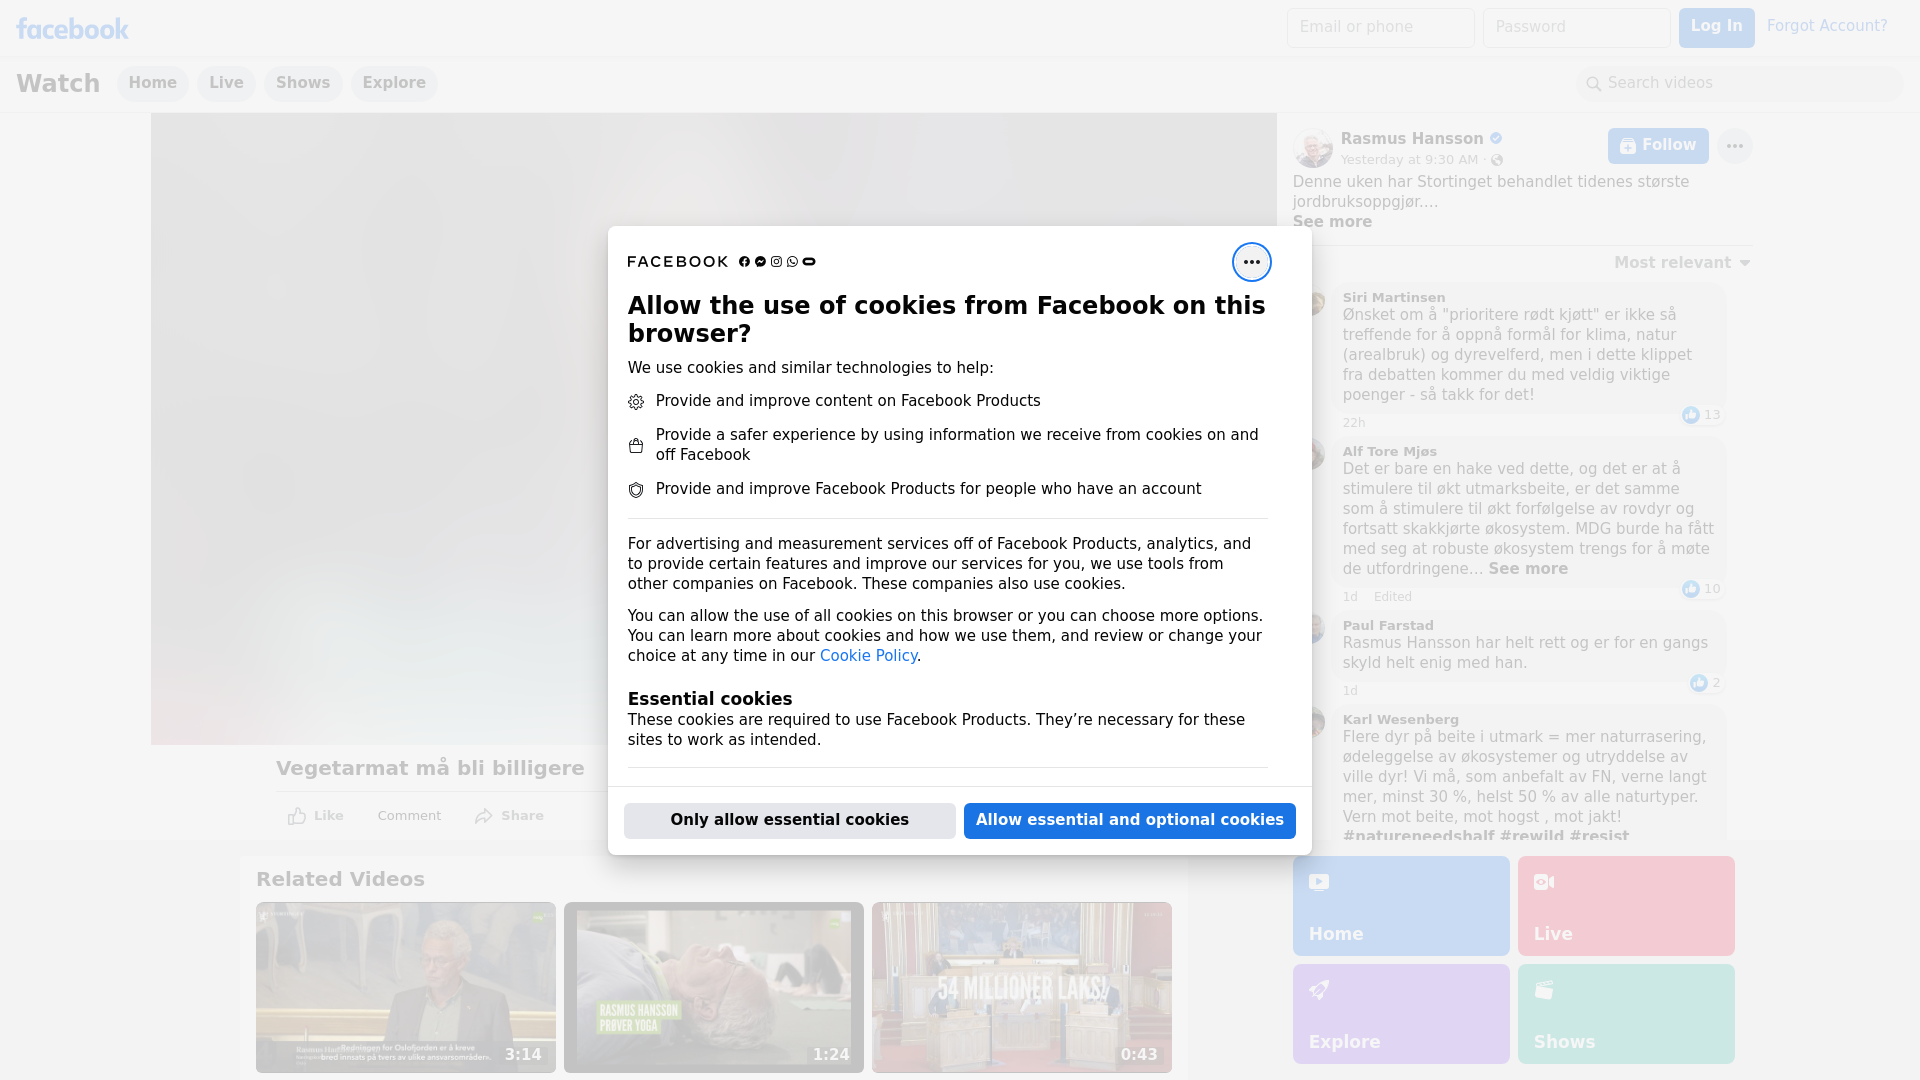Expand post description with See more
The width and height of the screenshot is (1920, 1080).
click(1332, 222)
